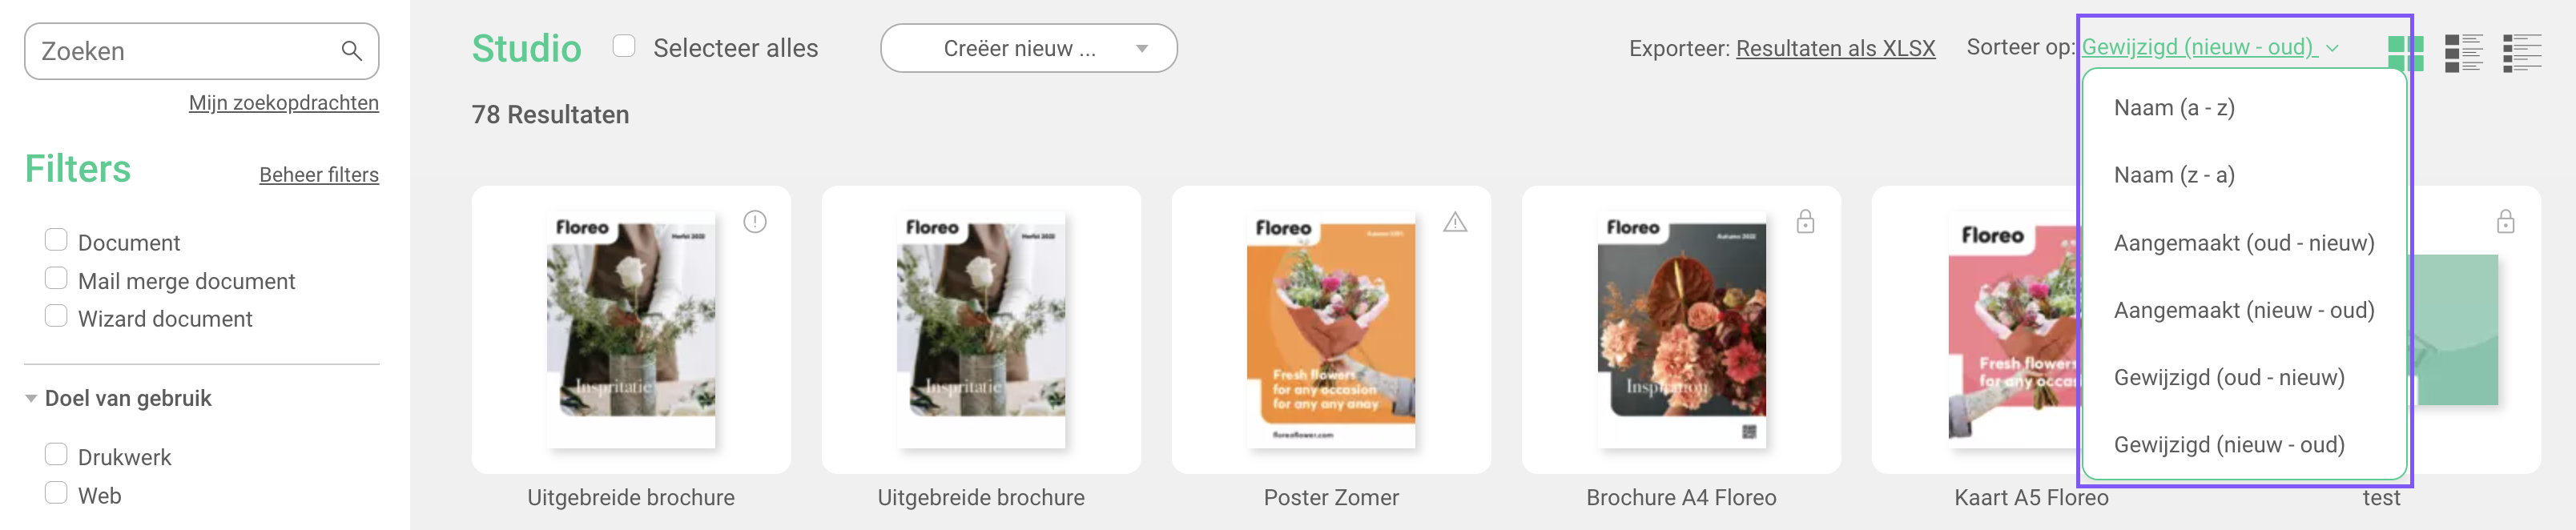
Task: Switch to list view with thumbnails
Action: 2463,53
